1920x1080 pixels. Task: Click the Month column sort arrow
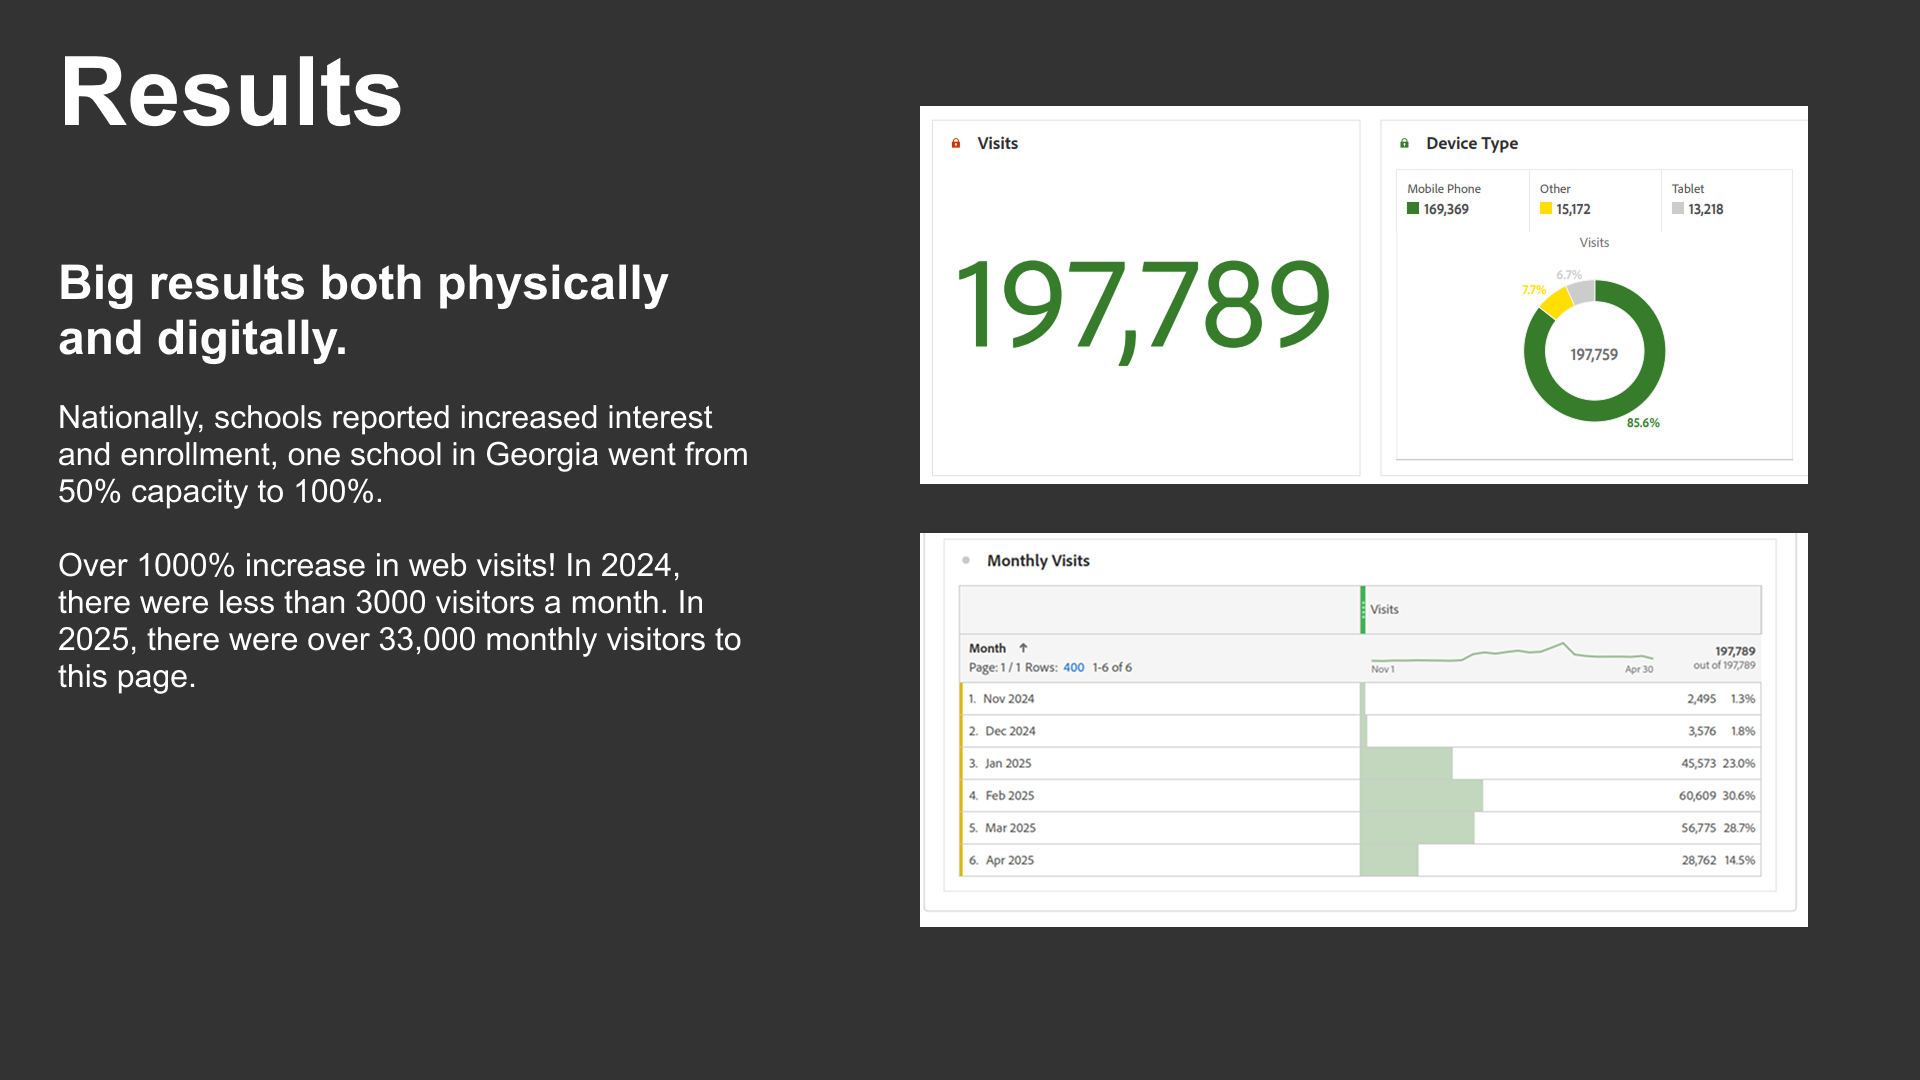tap(1023, 648)
